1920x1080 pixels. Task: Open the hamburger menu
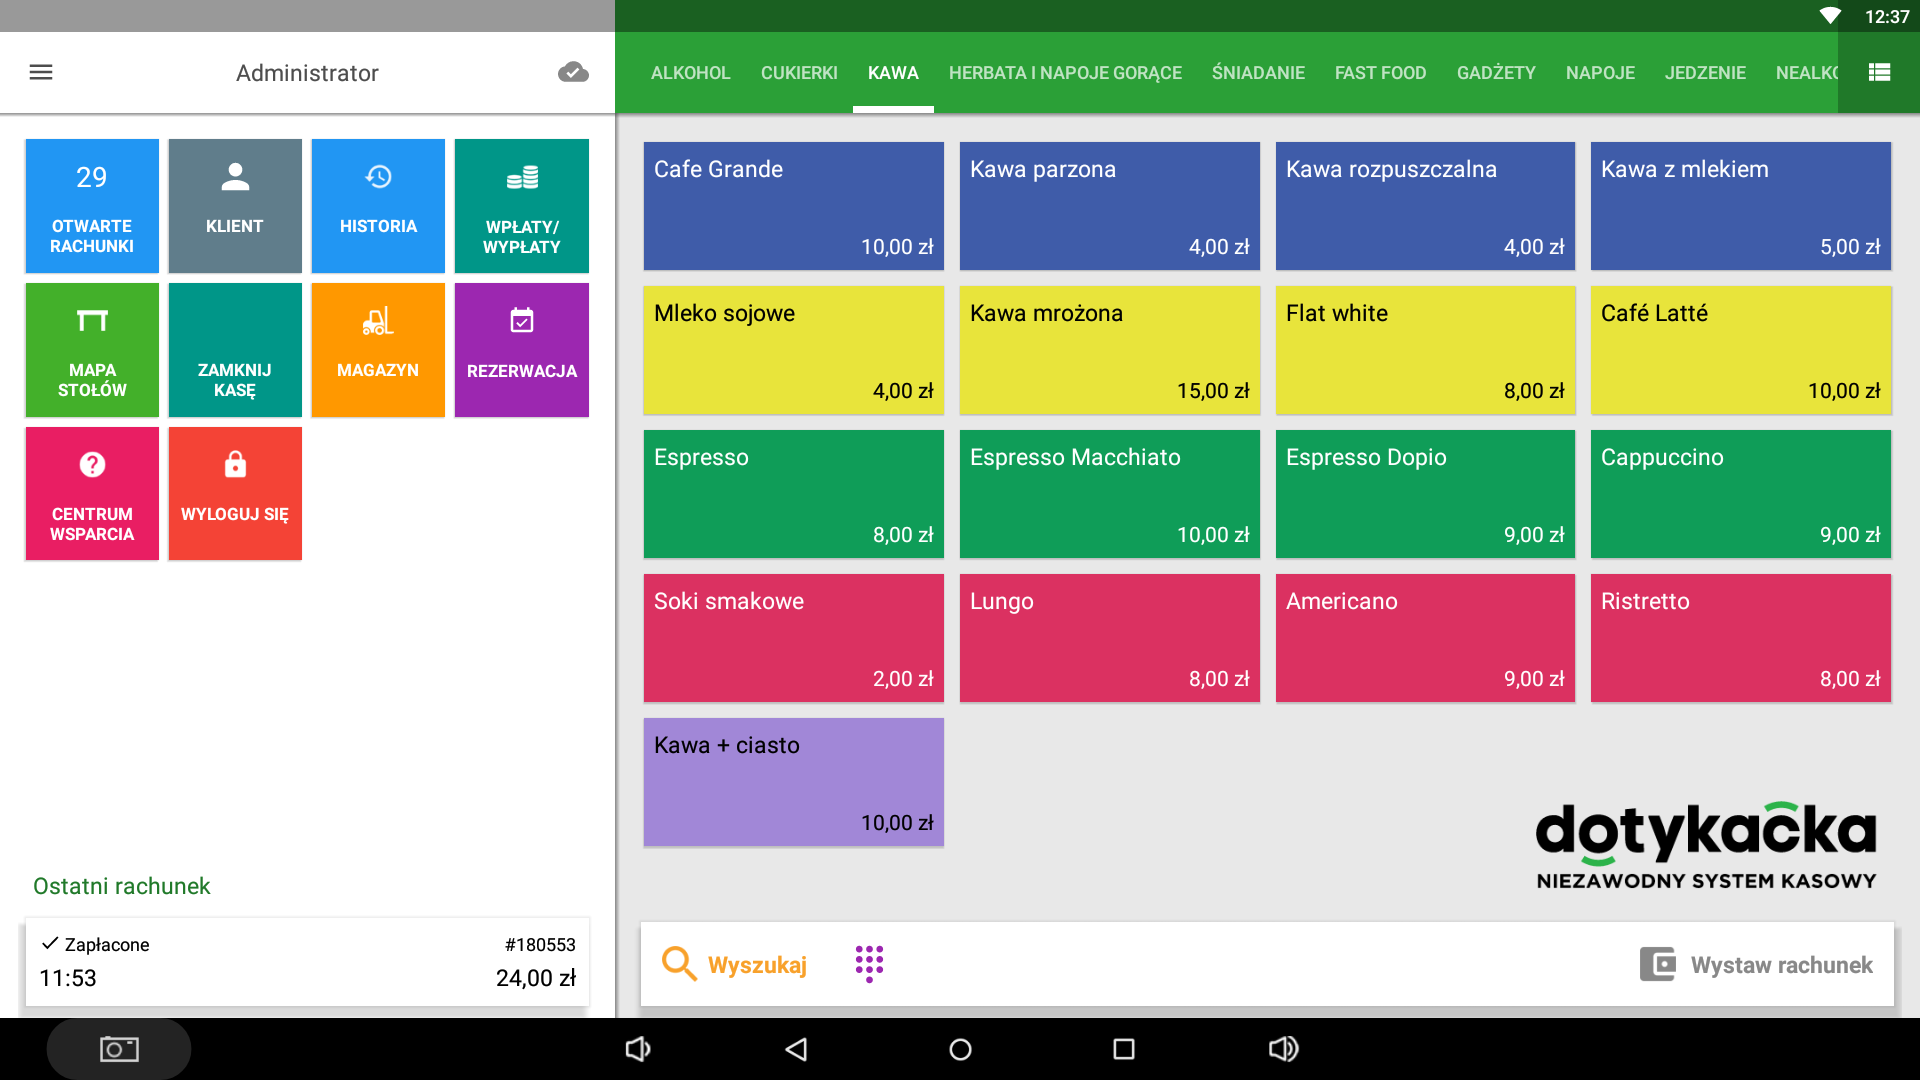(41, 72)
